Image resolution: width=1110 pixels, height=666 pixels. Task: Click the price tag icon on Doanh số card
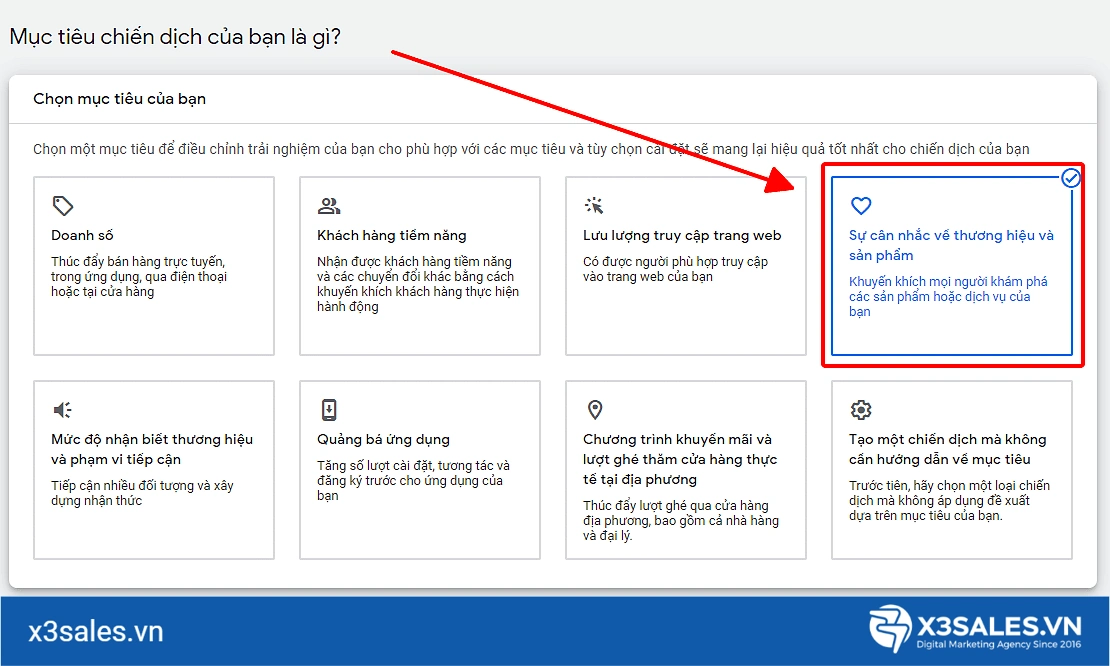point(63,206)
